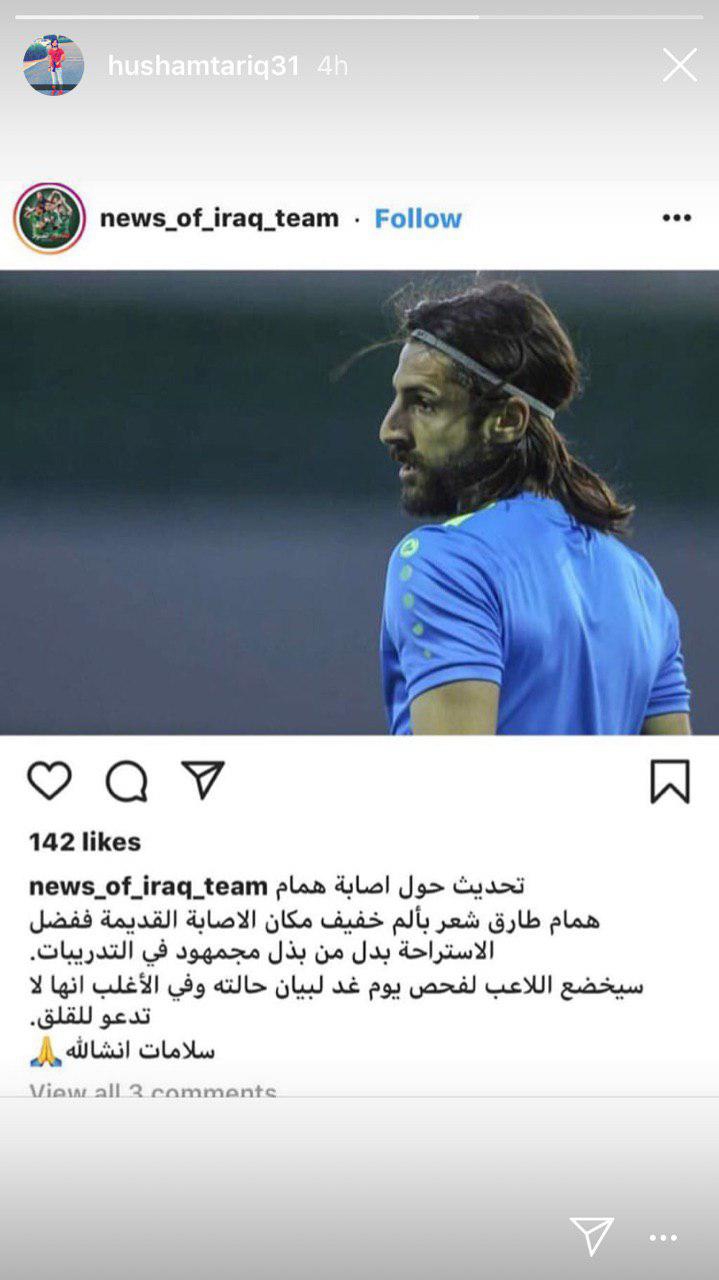
Task: Tap the story progress bar at top
Action: pyautogui.click(x=359, y=16)
